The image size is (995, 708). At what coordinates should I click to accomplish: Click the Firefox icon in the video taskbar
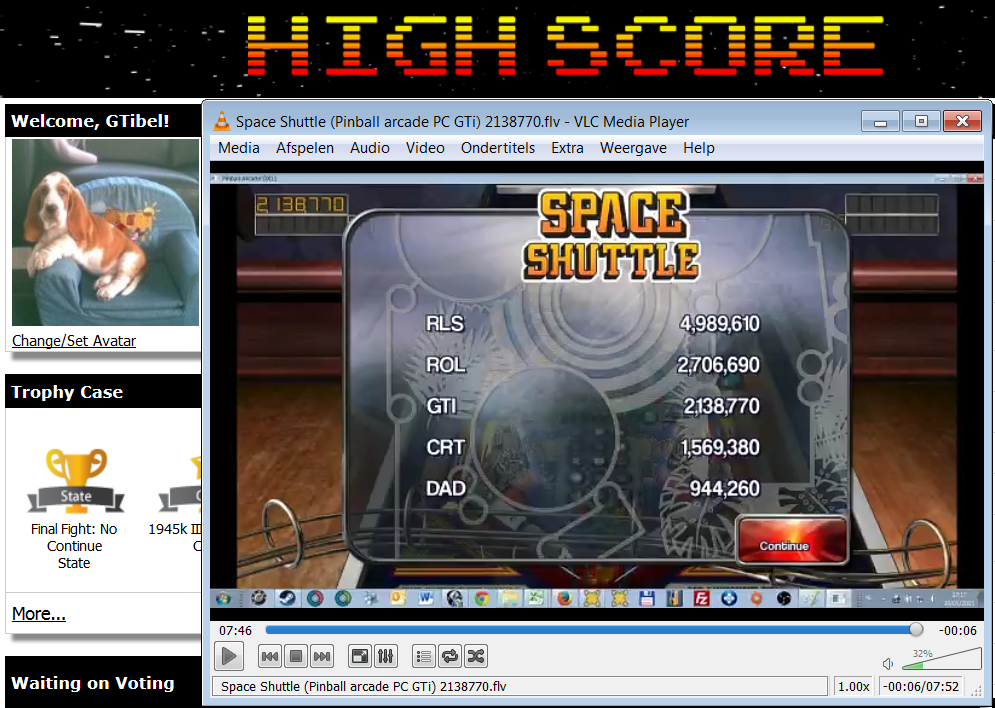click(564, 598)
